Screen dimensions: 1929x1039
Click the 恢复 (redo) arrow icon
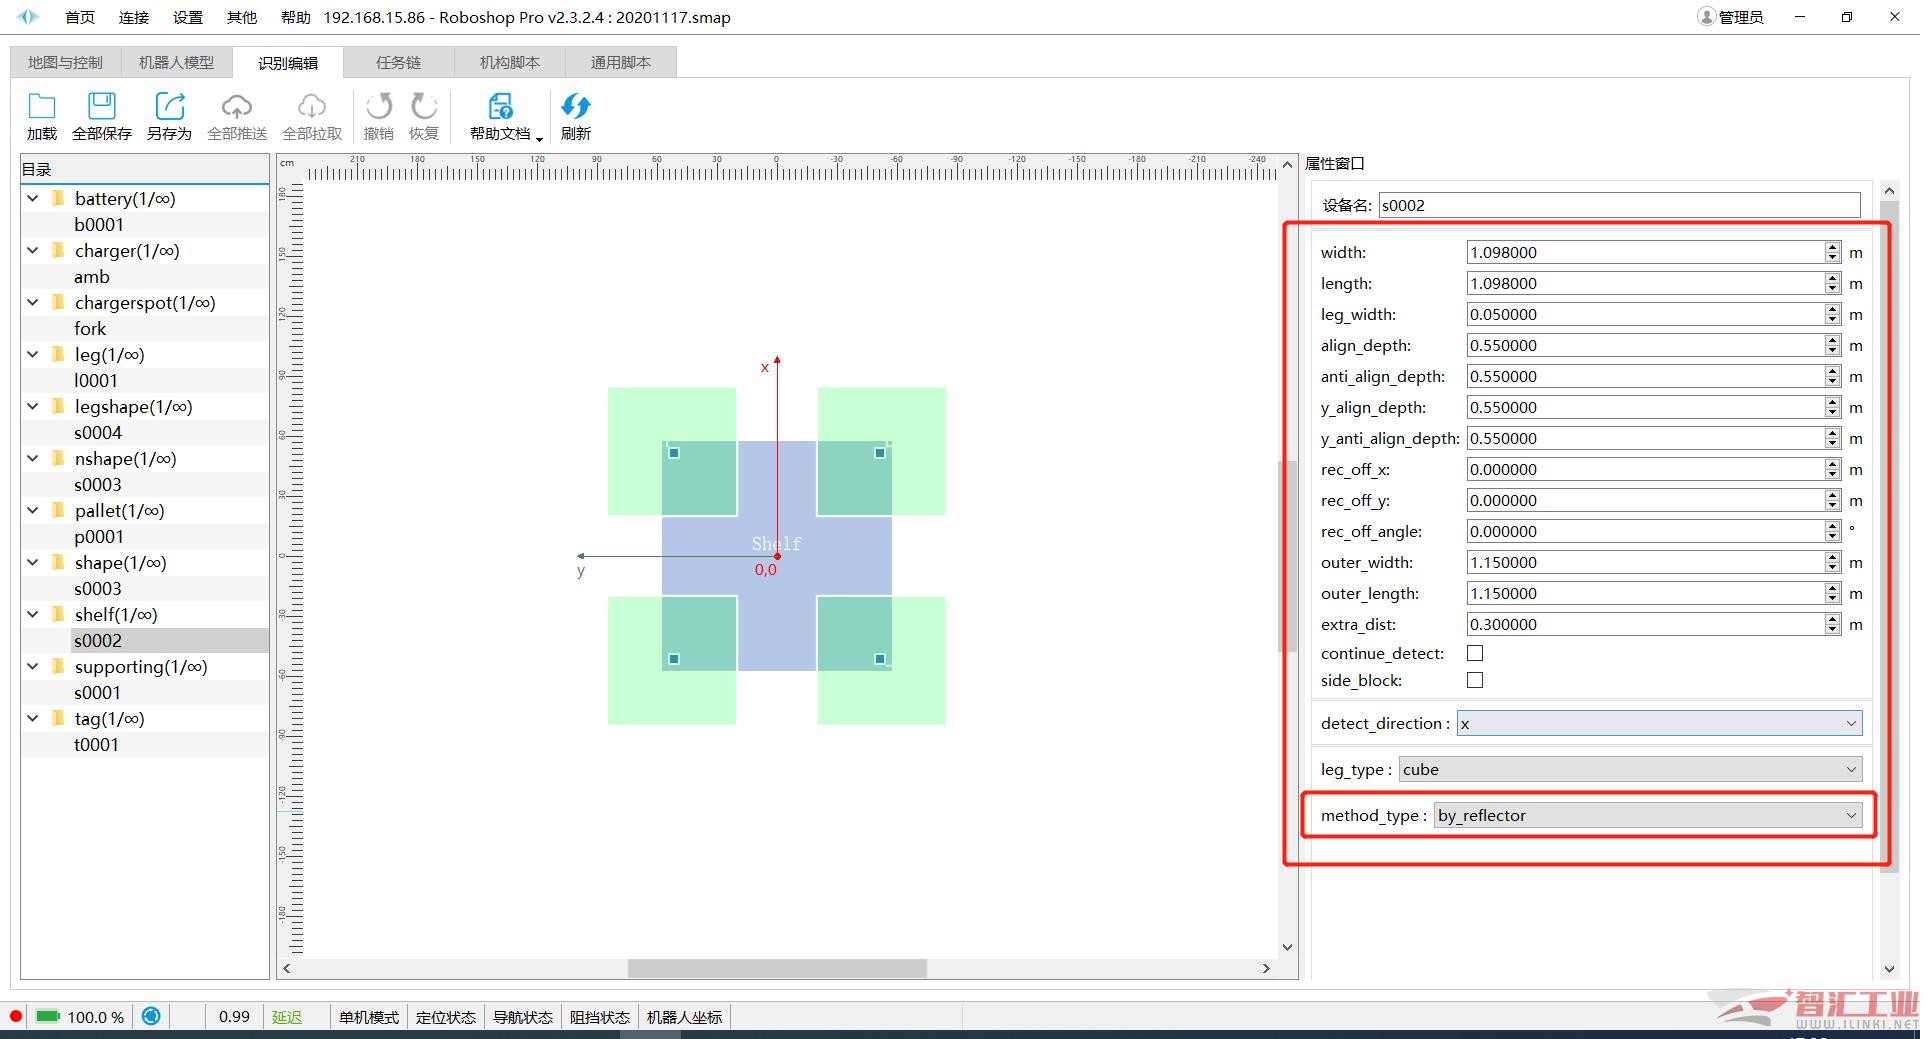(424, 106)
